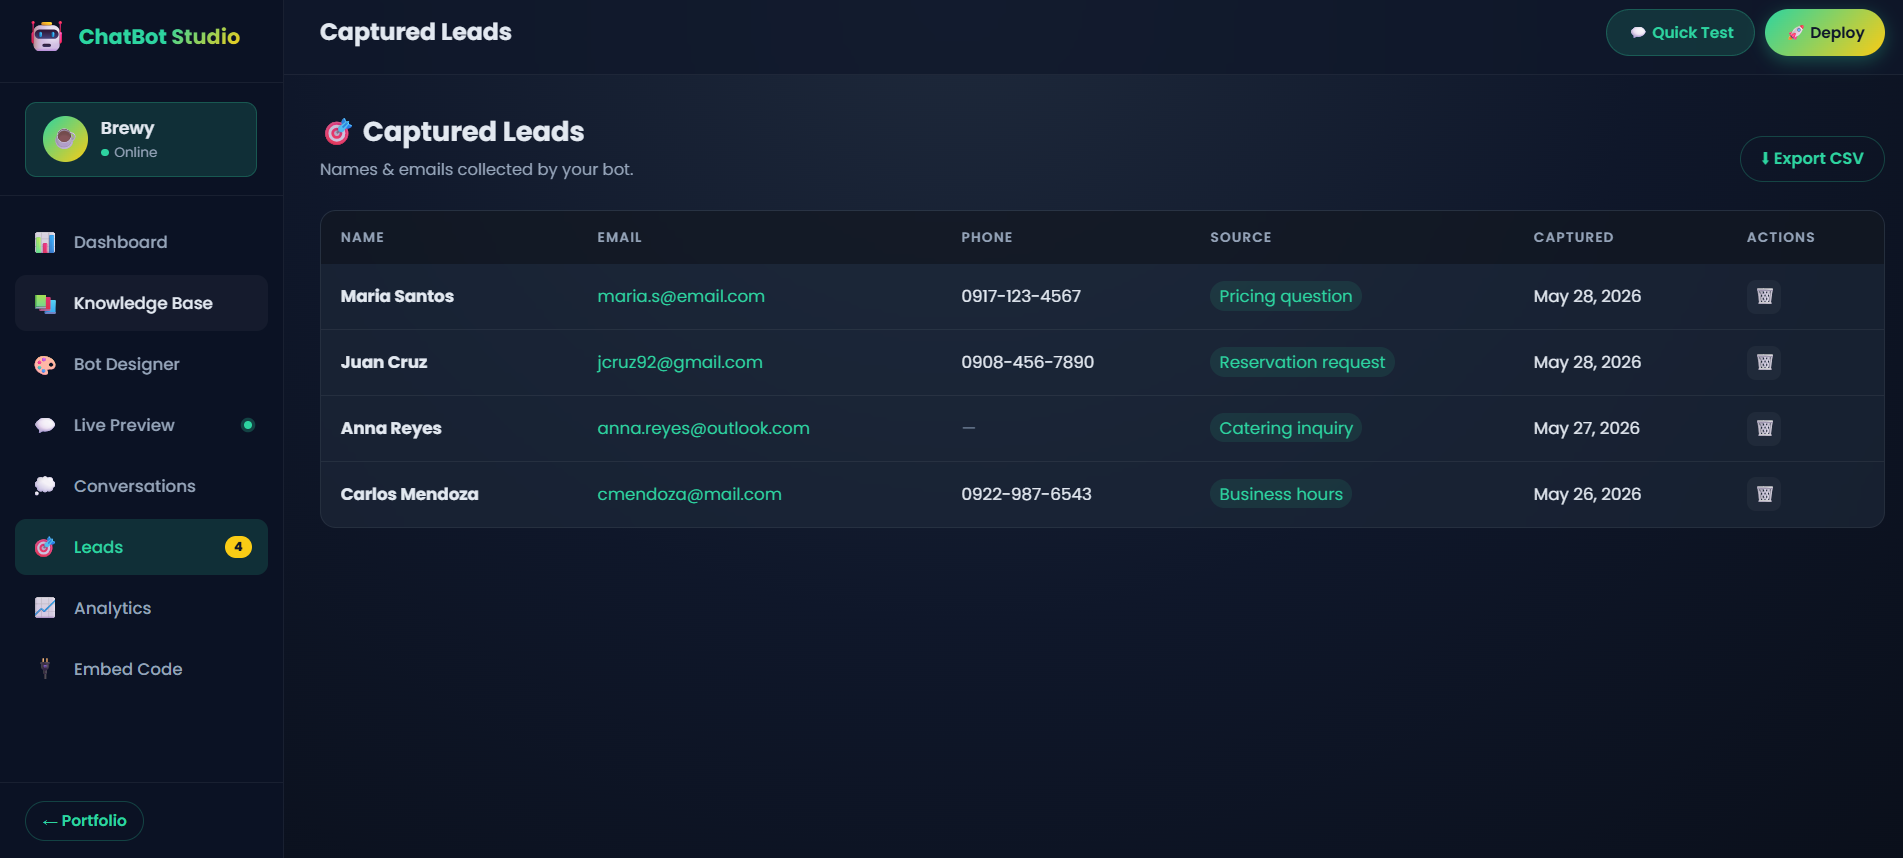Click the top bar Captured Leads title
1903x858 pixels.
[x=415, y=32]
